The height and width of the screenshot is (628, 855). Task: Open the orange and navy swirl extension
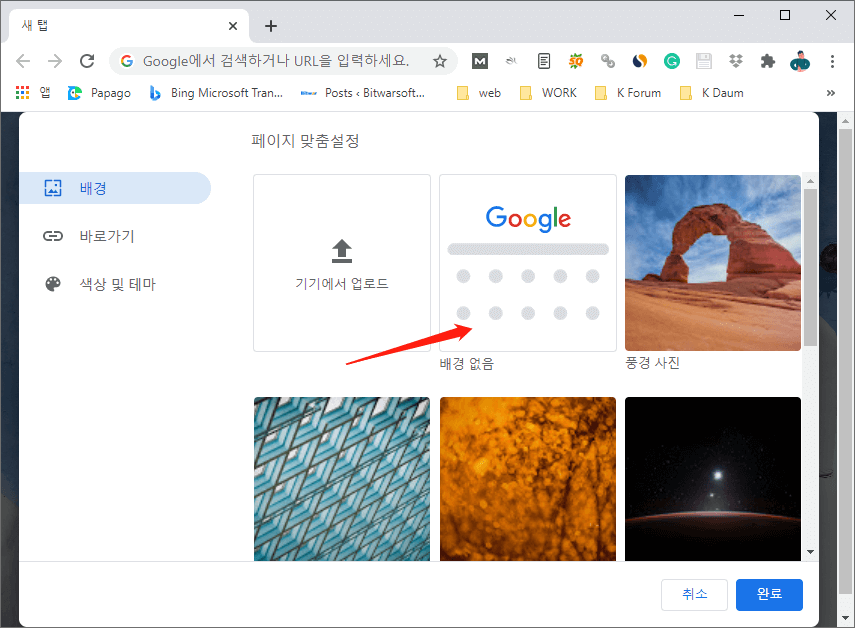640,61
